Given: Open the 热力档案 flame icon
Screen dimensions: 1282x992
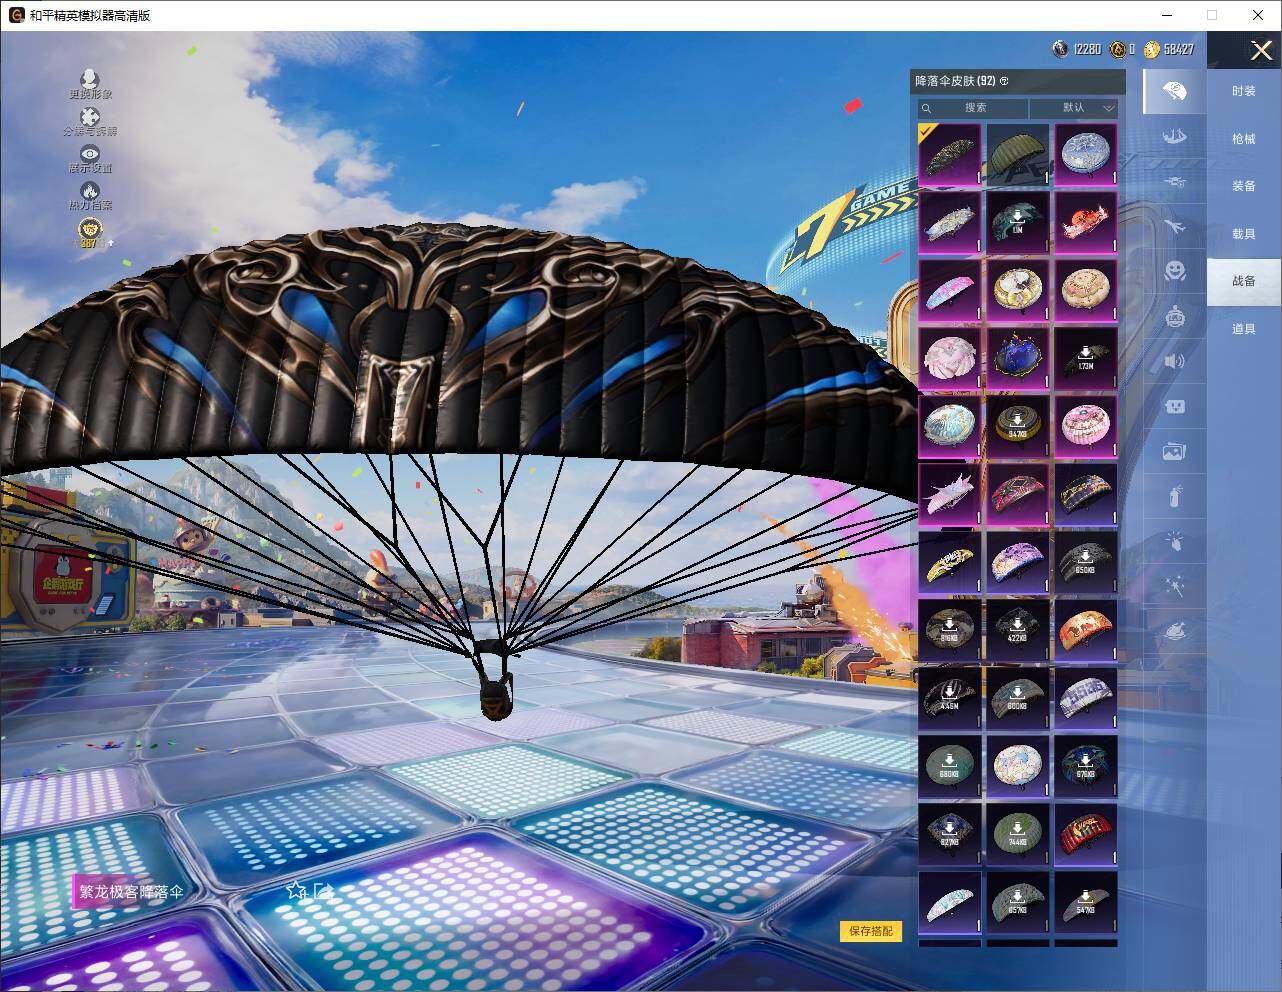Looking at the screenshot, I should click(x=90, y=190).
